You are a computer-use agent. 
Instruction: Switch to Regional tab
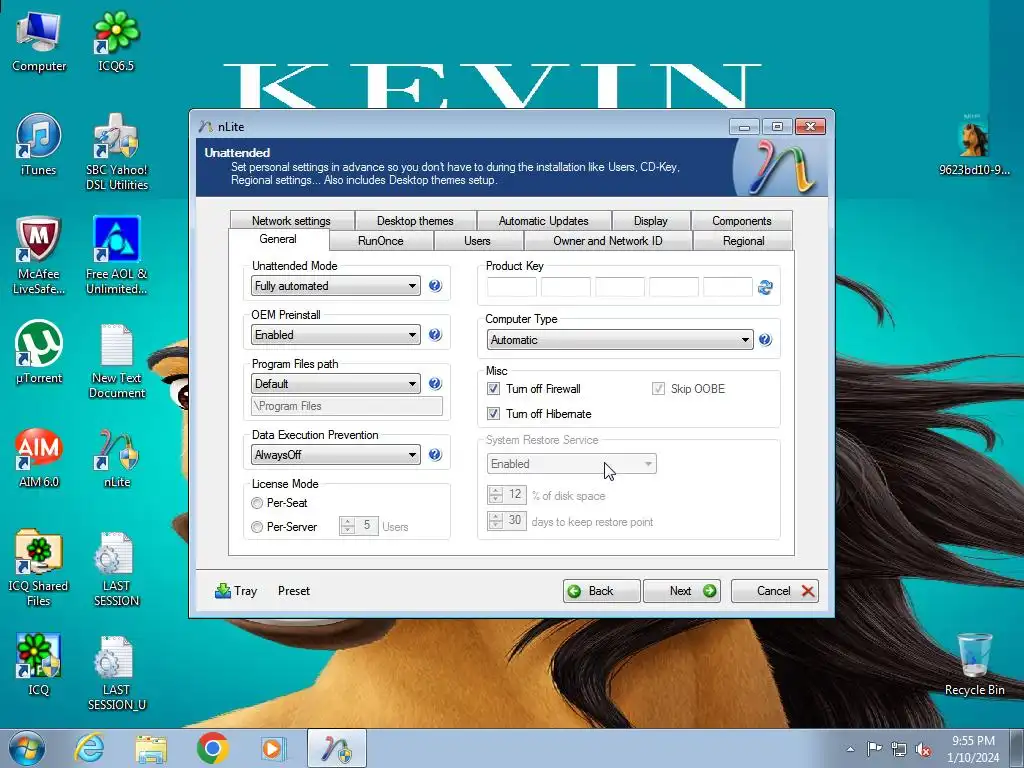pos(743,241)
